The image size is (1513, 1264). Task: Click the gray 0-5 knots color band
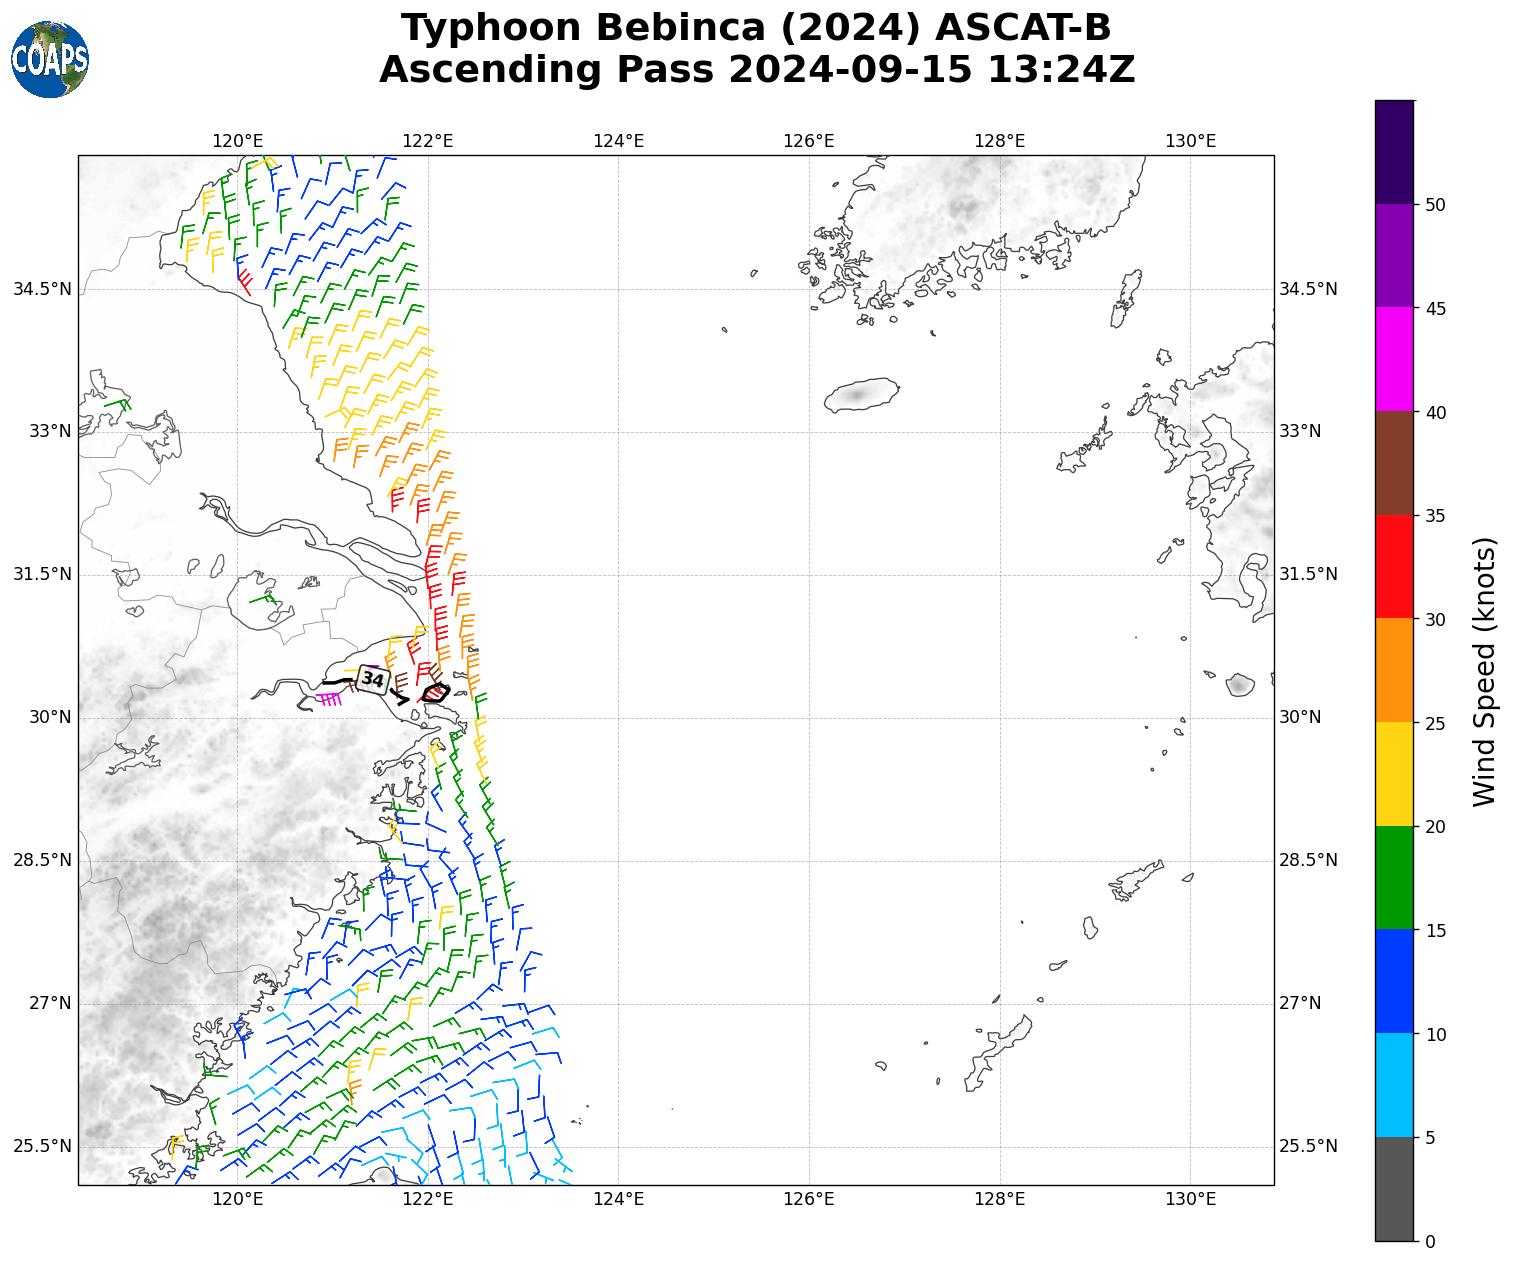pyautogui.click(x=1394, y=1189)
